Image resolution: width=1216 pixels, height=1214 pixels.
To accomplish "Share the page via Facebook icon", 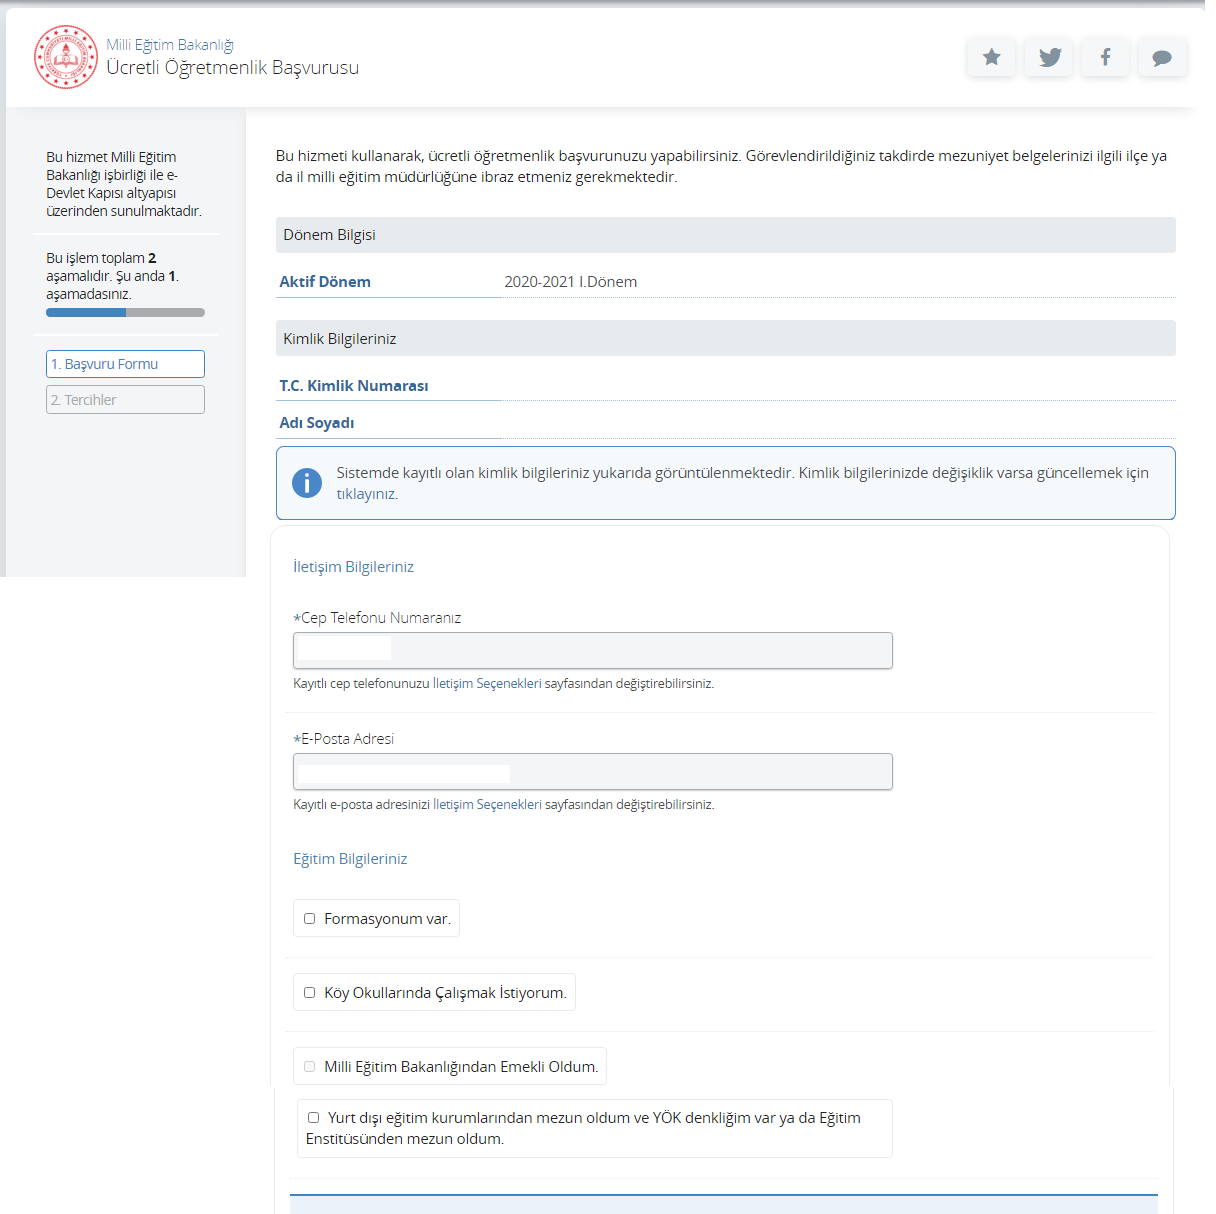I will point(1105,57).
